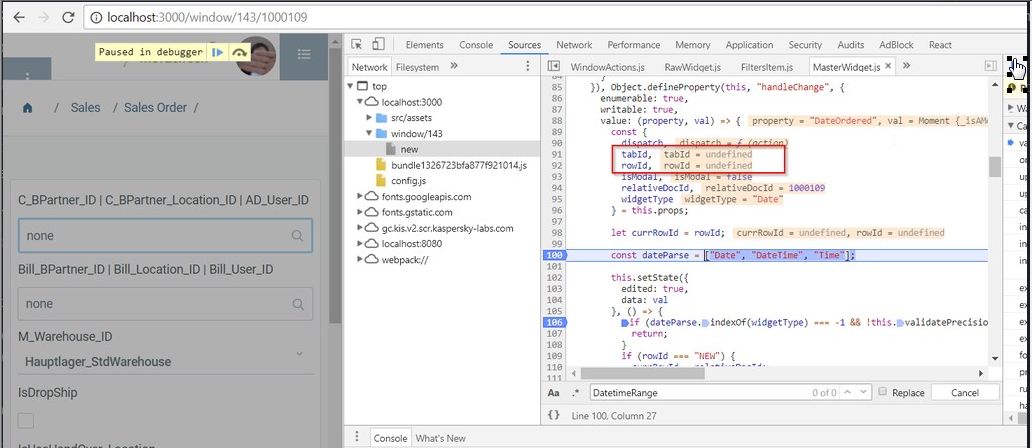Toggle regular expression search option
The width and height of the screenshot is (1032, 448).
click(575, 393)
